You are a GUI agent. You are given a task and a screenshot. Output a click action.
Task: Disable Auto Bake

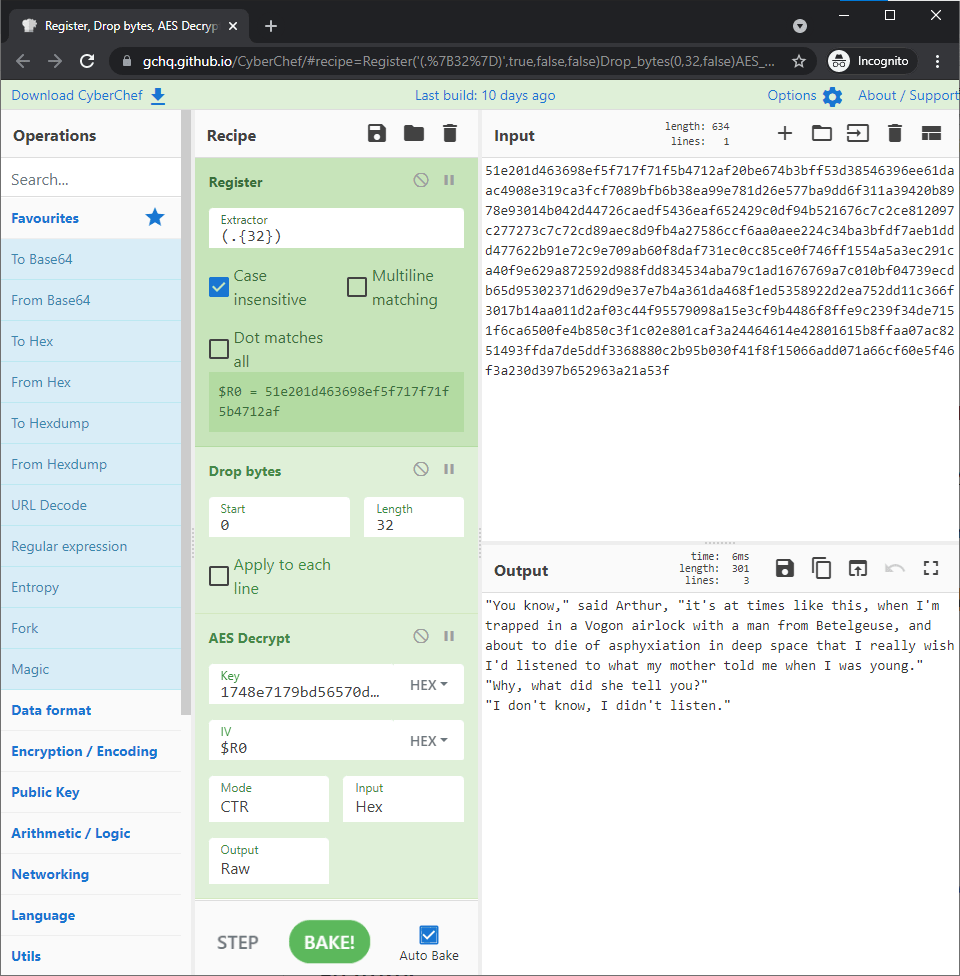tap(429, 936)
